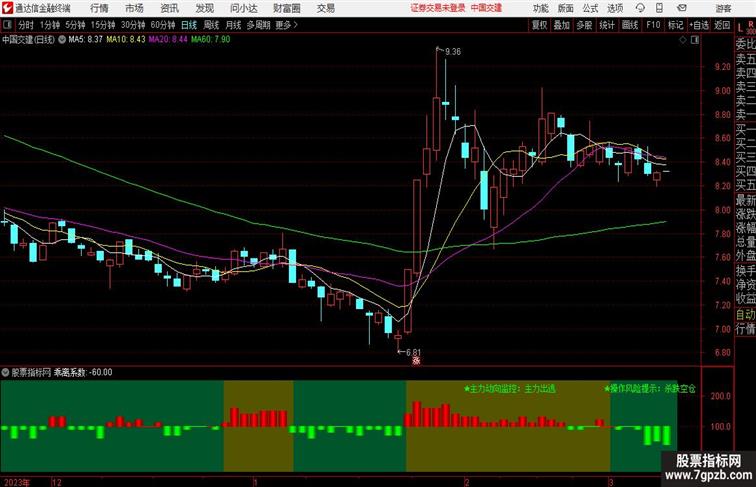Click the mobile phone icon
The width and height of the screenshot is (756, 487).
[659, 8]
